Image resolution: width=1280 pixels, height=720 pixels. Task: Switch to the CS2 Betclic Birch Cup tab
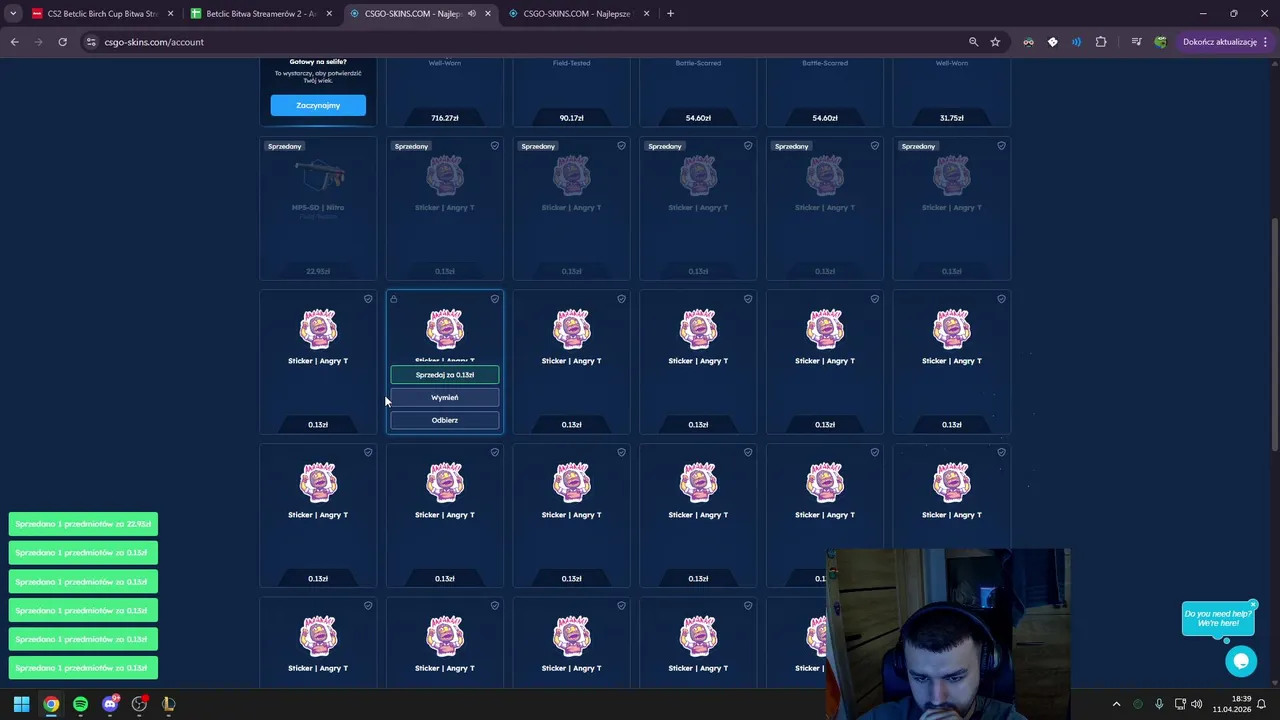coord(103,14)
